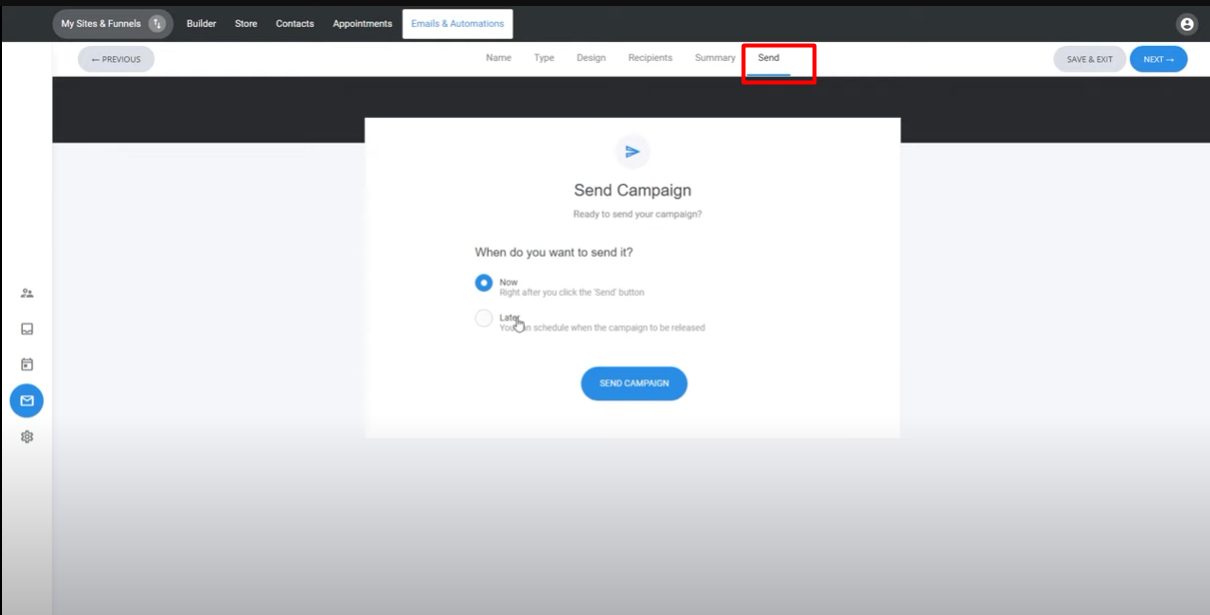Click the Previous button

(116, 59)
